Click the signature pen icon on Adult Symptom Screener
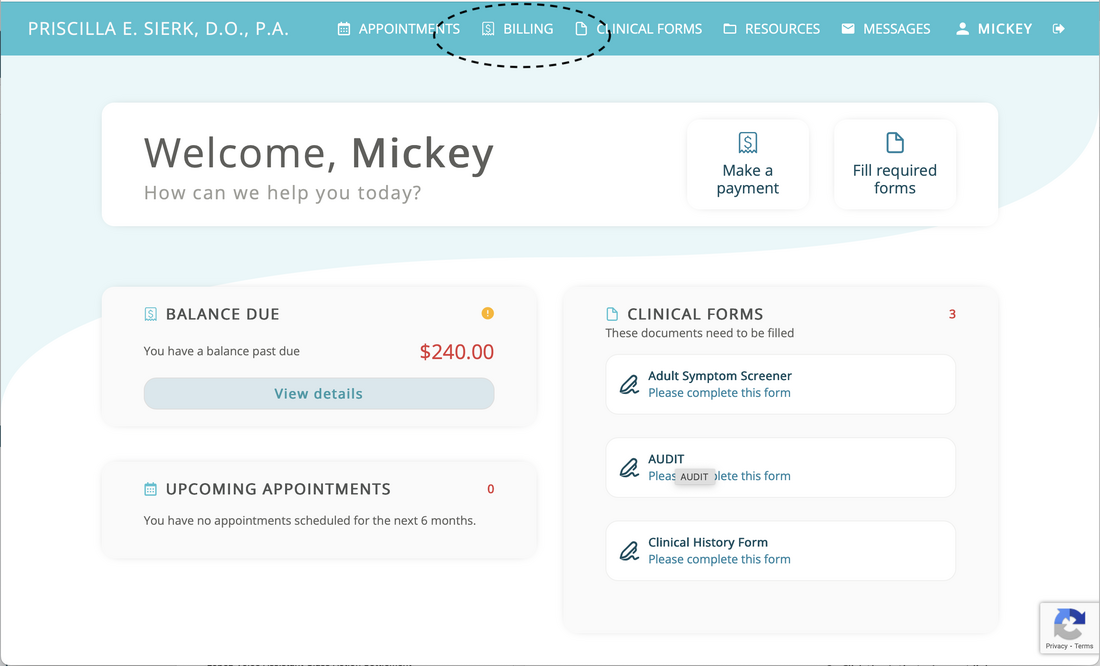This screenshot has height=666, width=1100. [x=629, y=384]
